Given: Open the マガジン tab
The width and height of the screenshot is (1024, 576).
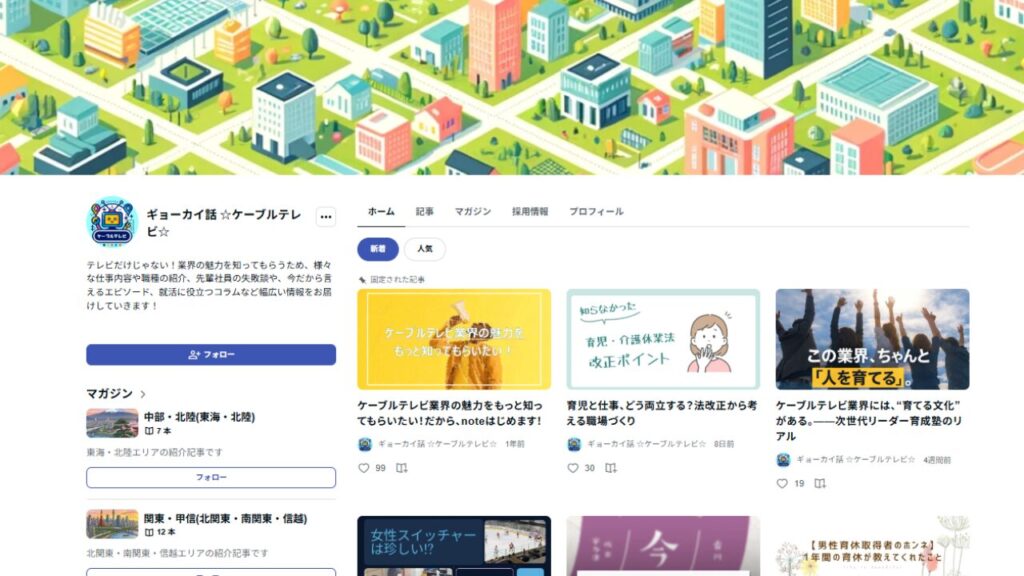Looking at the screenshot, I should (473, 212).
